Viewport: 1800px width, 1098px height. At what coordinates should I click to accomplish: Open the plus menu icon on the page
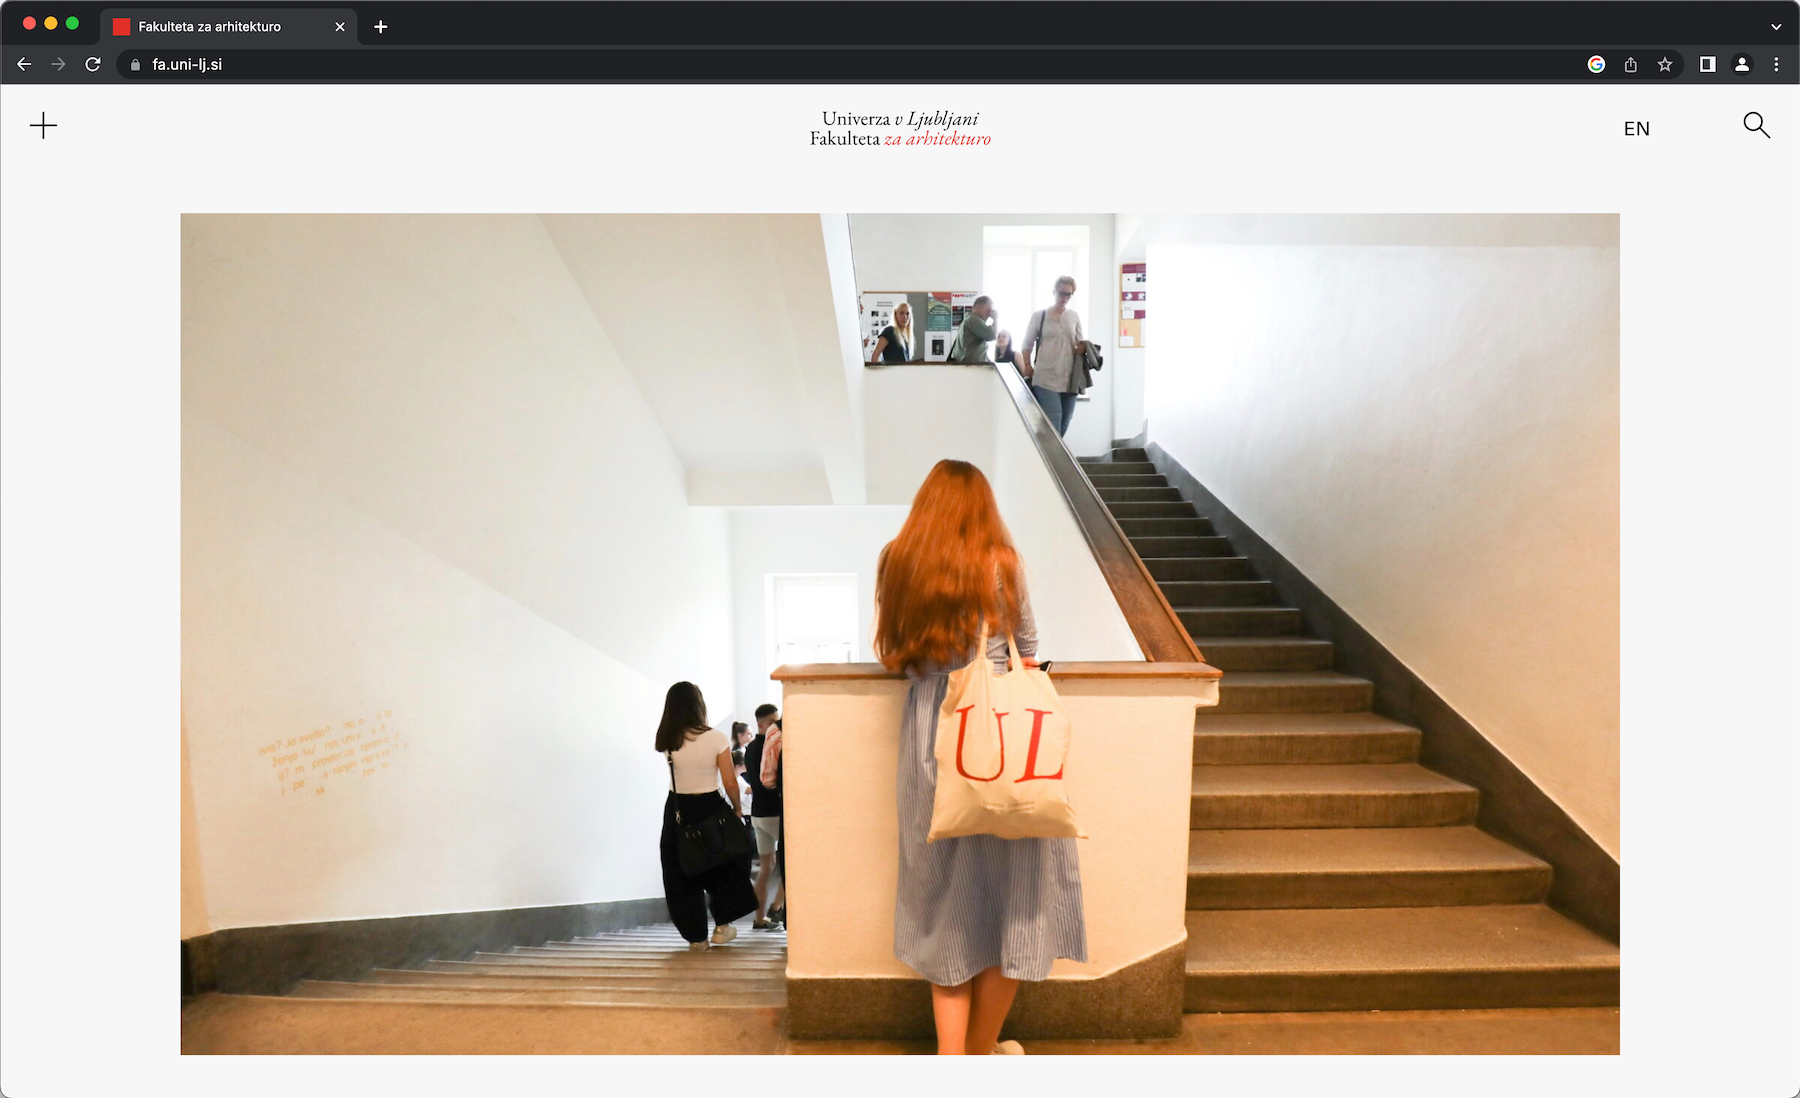pyautogui.click(x=43, y=126)
